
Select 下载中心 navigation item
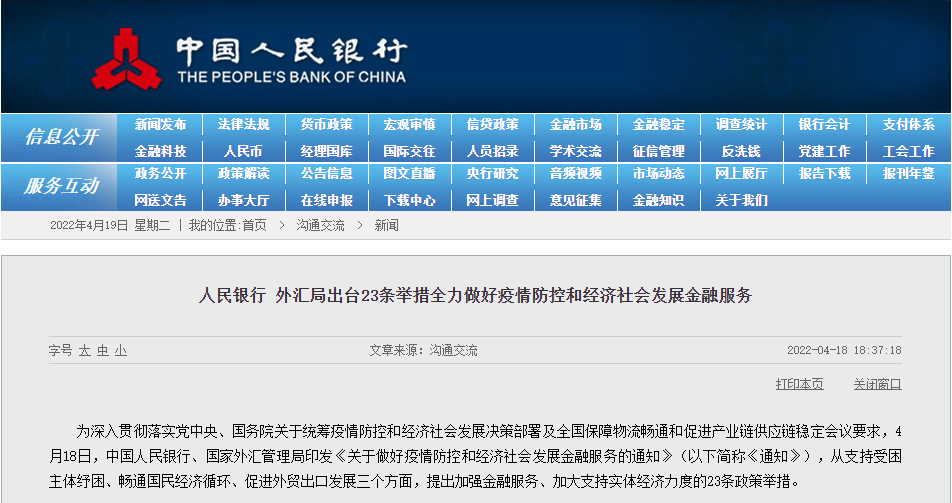click(410, 200)
